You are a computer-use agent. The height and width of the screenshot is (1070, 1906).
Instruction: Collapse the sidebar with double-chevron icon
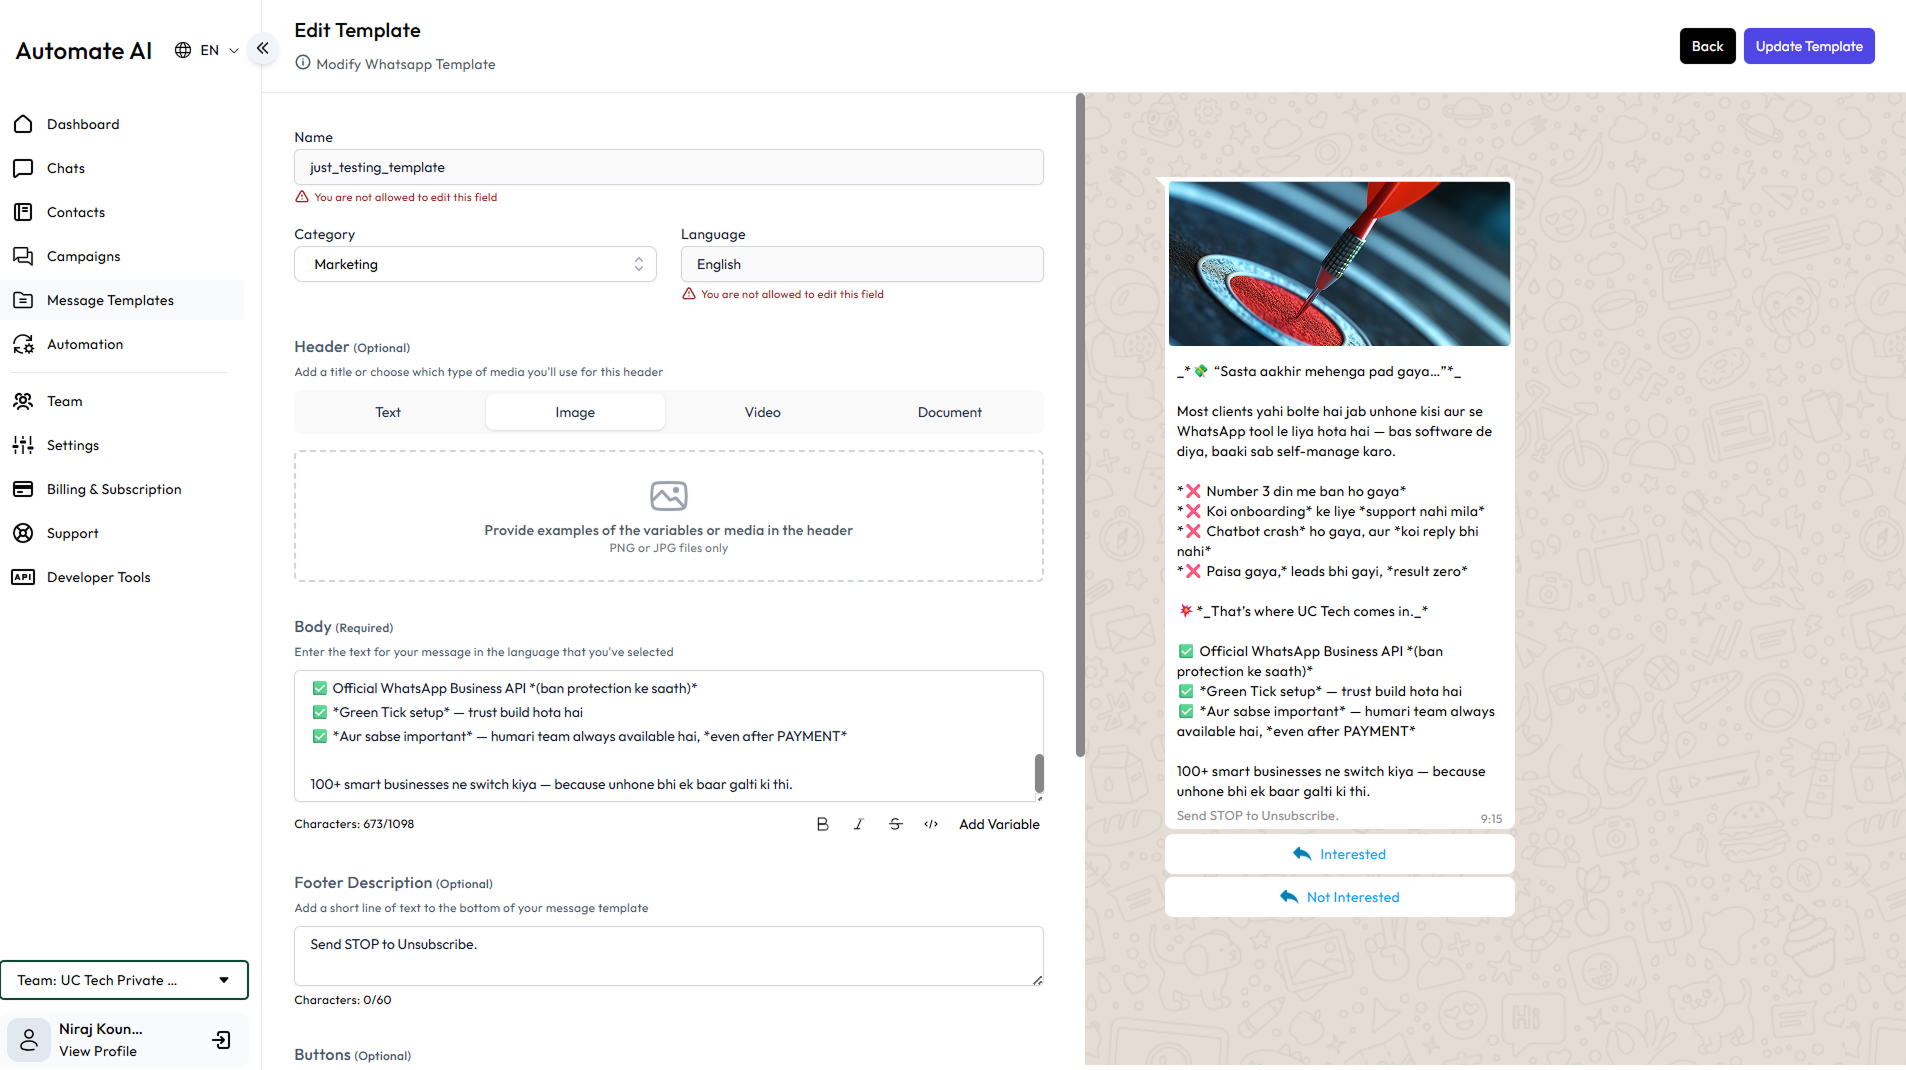[262, 48]
